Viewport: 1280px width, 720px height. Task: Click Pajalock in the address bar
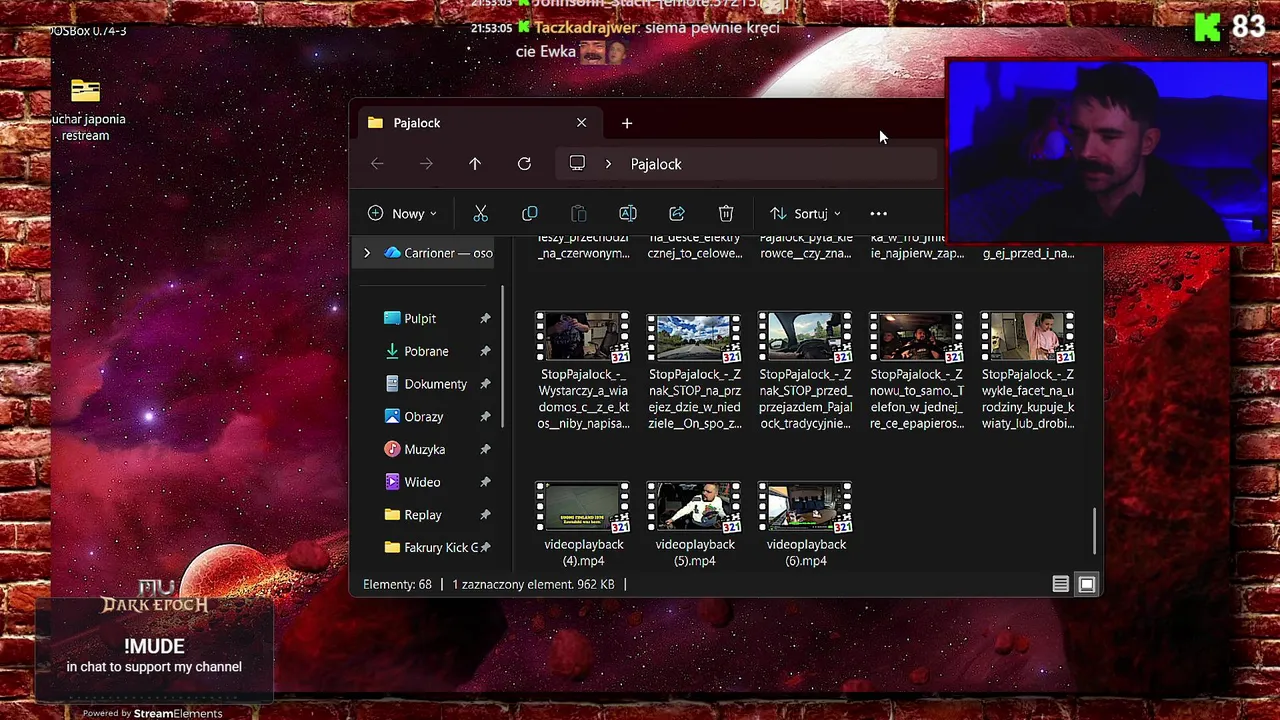656,164
